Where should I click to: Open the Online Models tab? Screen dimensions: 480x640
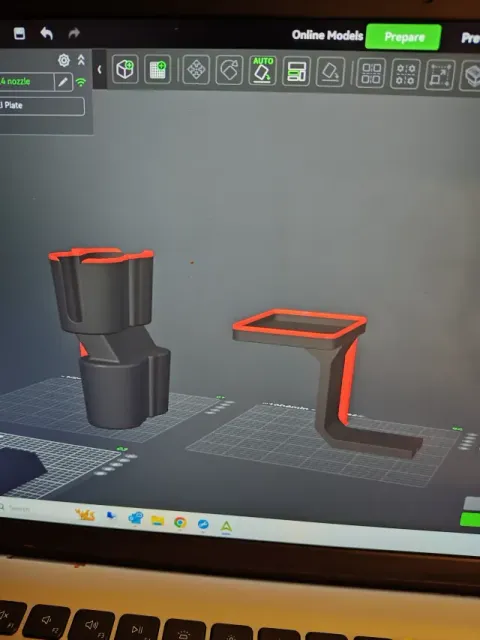coord(327,36)
